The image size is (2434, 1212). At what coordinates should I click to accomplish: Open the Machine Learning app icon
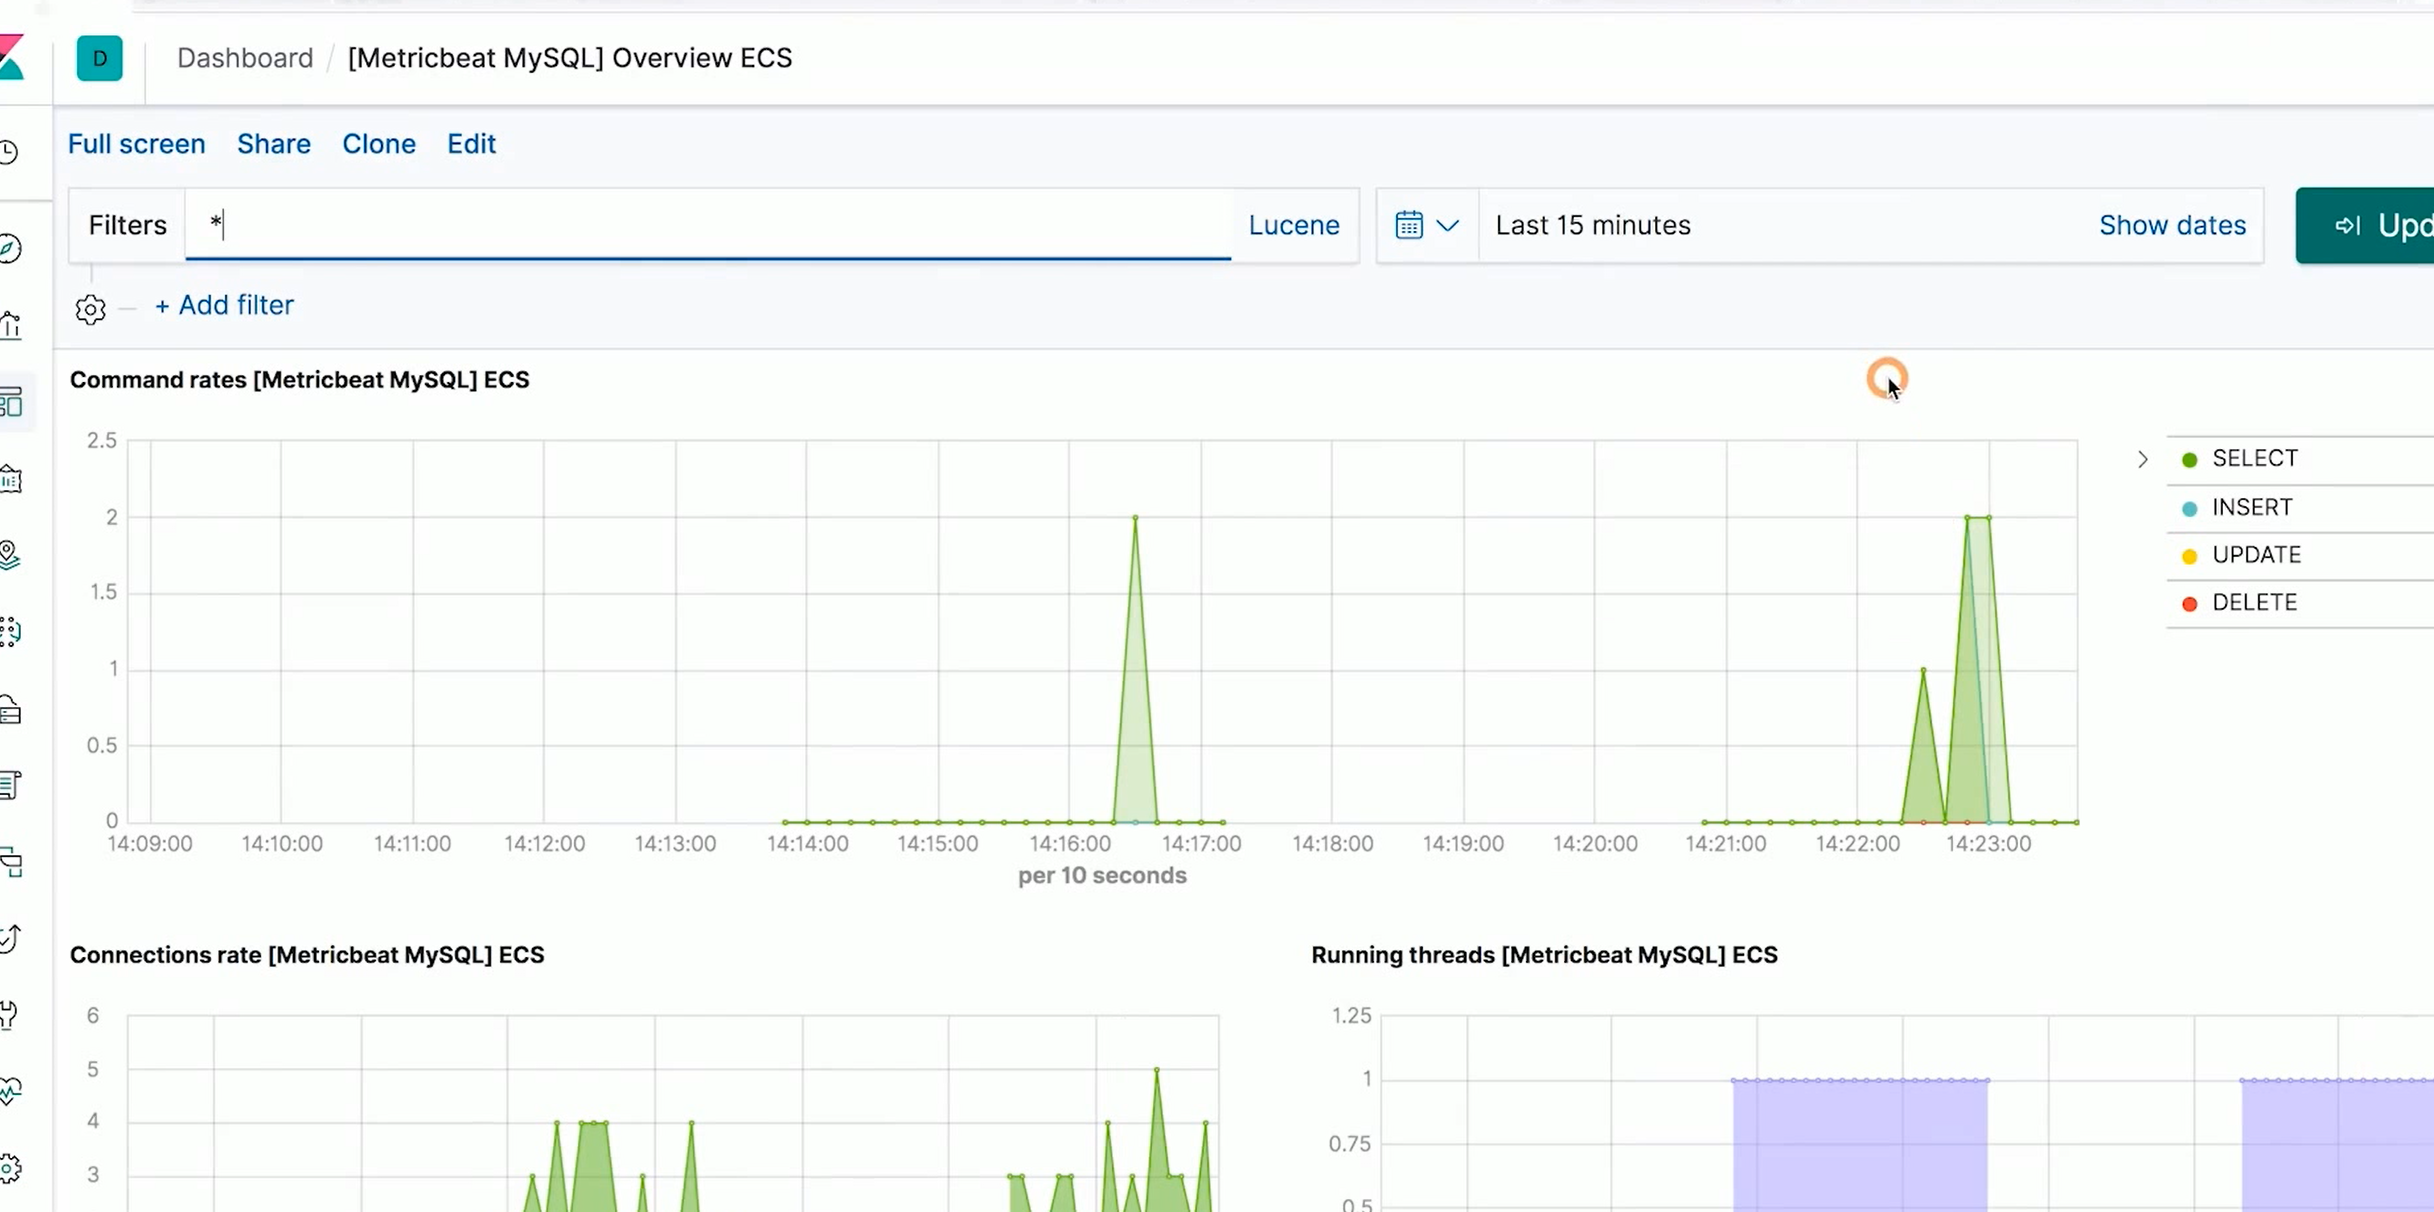[12, 631]
